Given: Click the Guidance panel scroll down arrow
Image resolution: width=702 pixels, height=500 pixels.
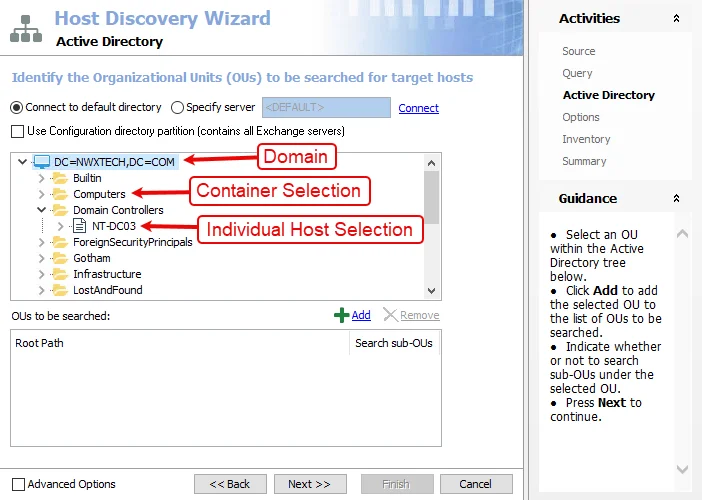Looking at the screenshot, I should [x=682, y=469].
